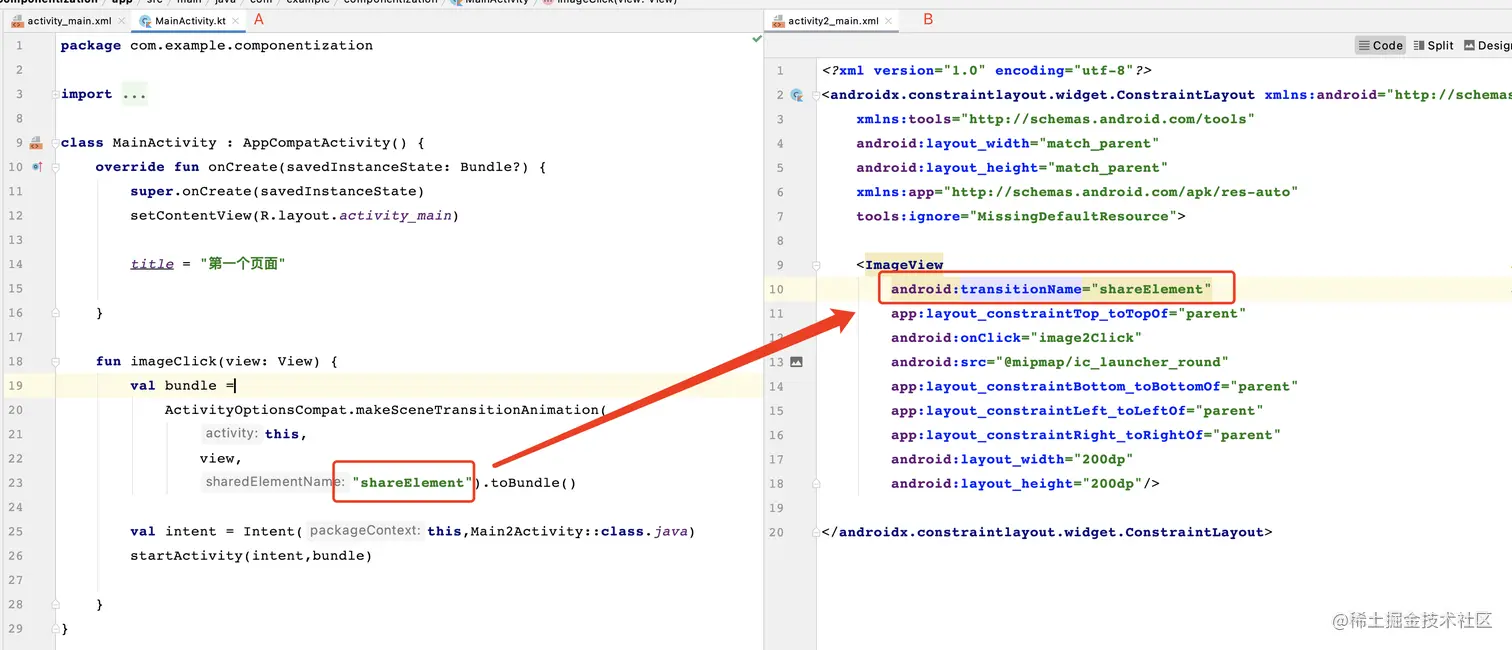This screenshot has width=1512, height=650.
Task: Click 'activity:' parameter hint on line 21
Action: [232, 434]
